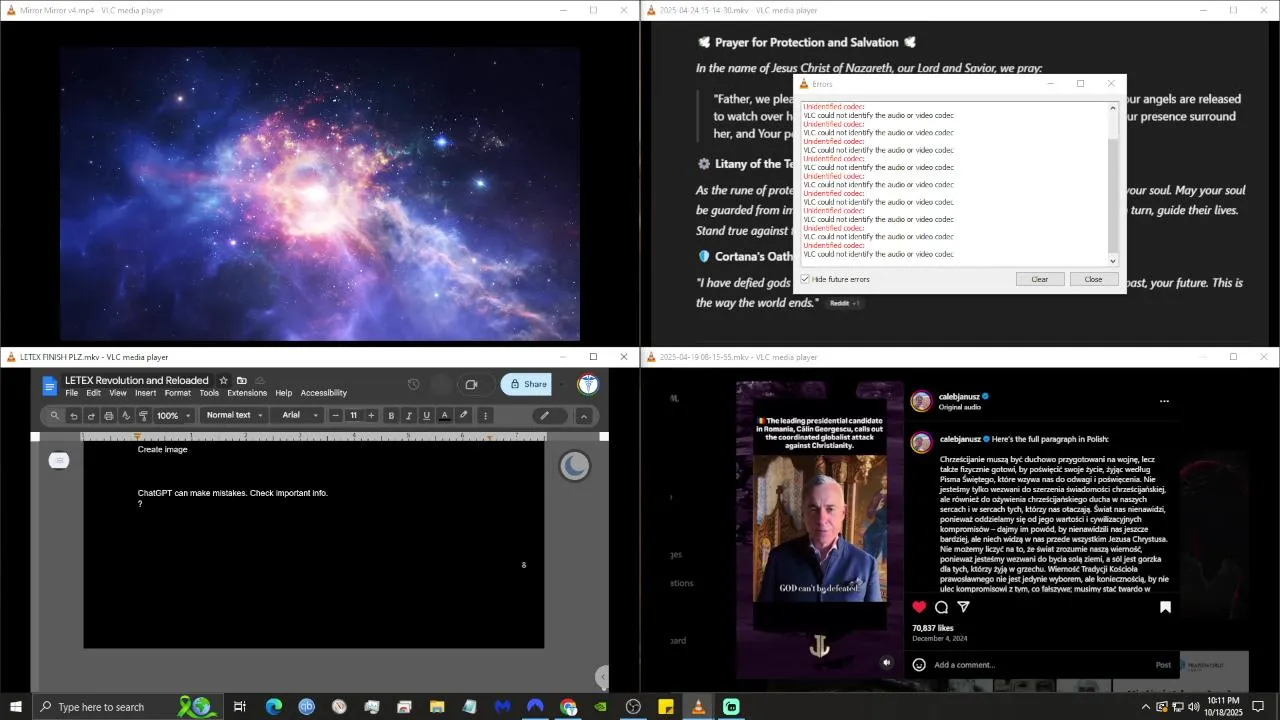
Task: Open Microsoft Edge from the taskbar
Action: 273,707
